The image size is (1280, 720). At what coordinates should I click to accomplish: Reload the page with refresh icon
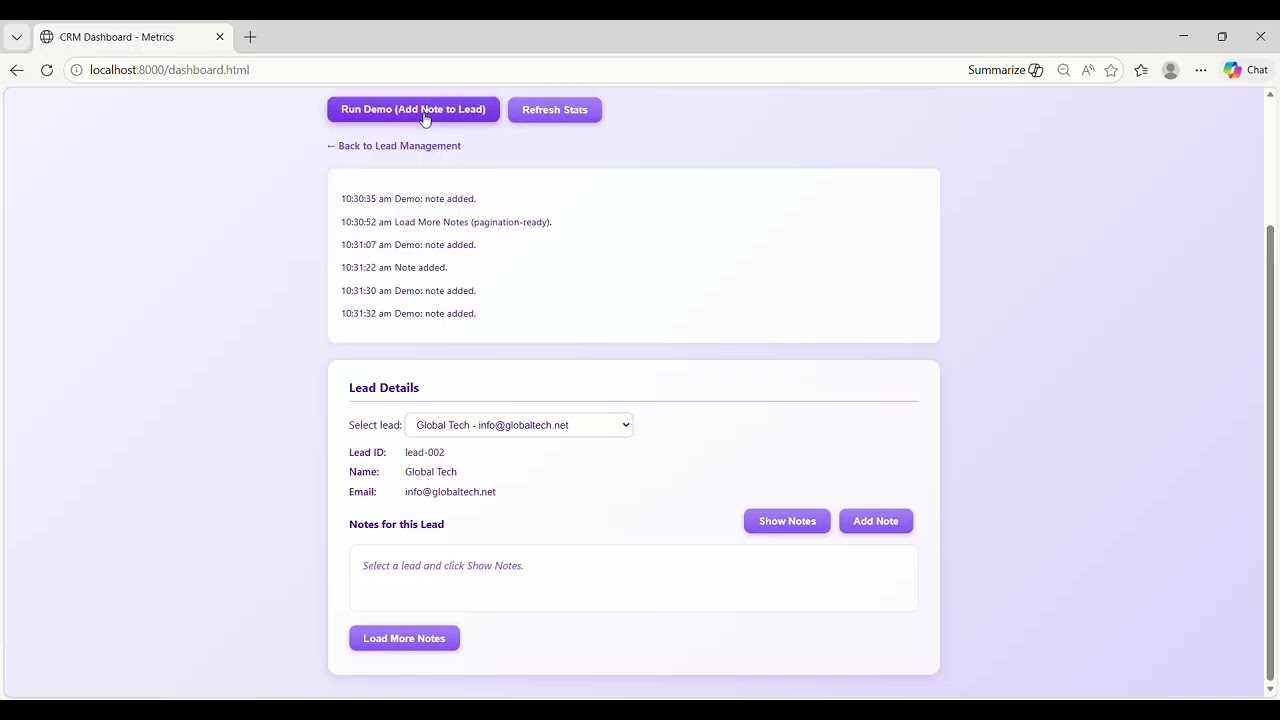47,70
